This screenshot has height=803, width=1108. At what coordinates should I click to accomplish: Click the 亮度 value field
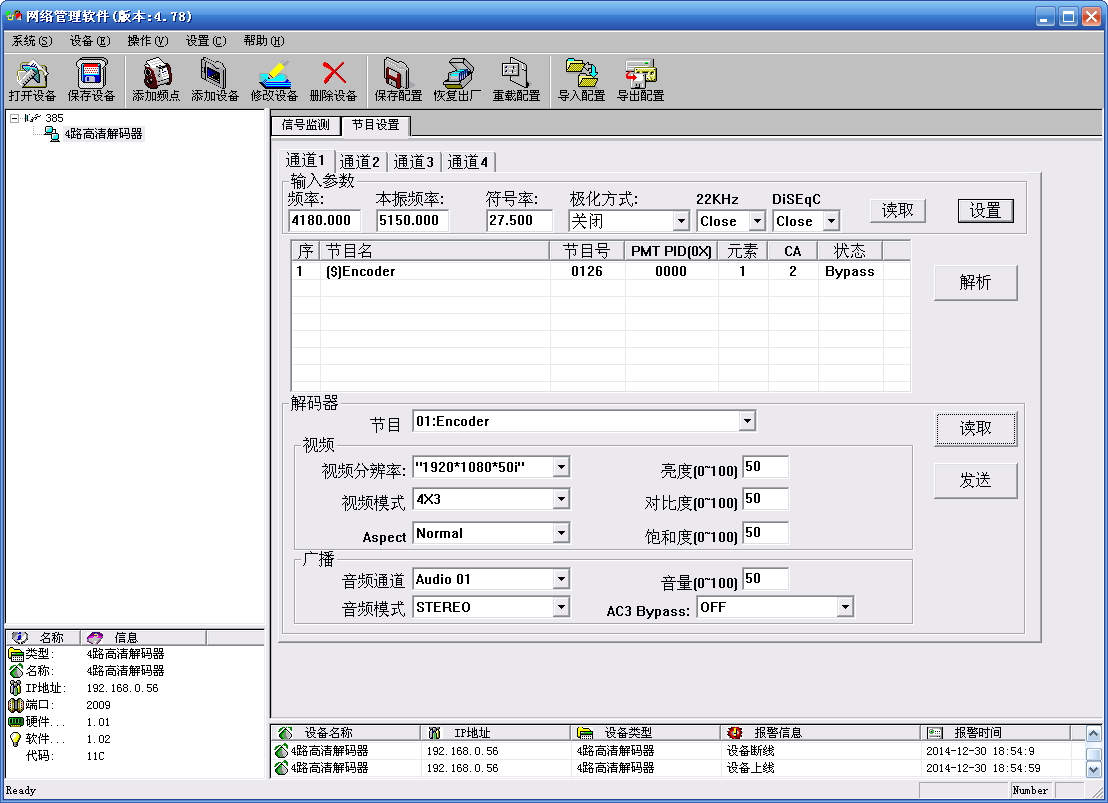765,467
